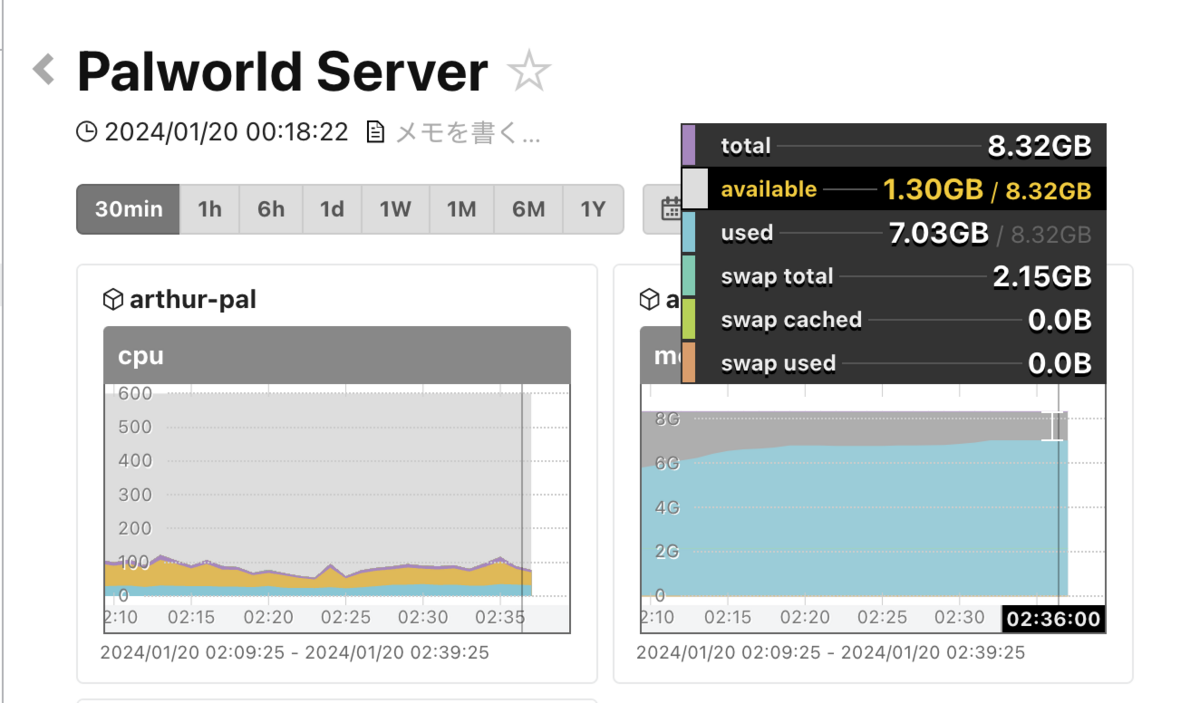This screenshot has height=703, width=1200.
Task: Select the 30min time range
Action: (x=128, y=209)
